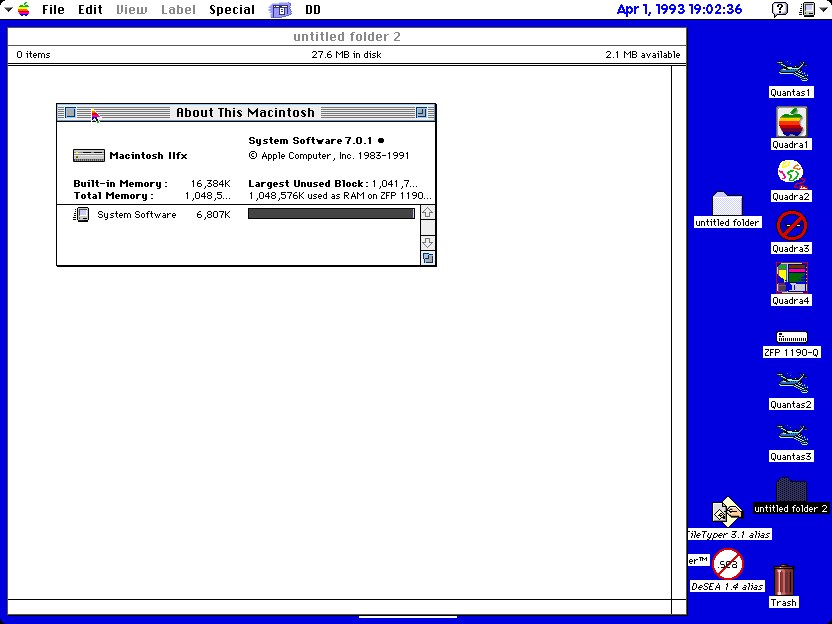Click the System Software icon in memory list
832x624 pixels.
tap(81, 214)
